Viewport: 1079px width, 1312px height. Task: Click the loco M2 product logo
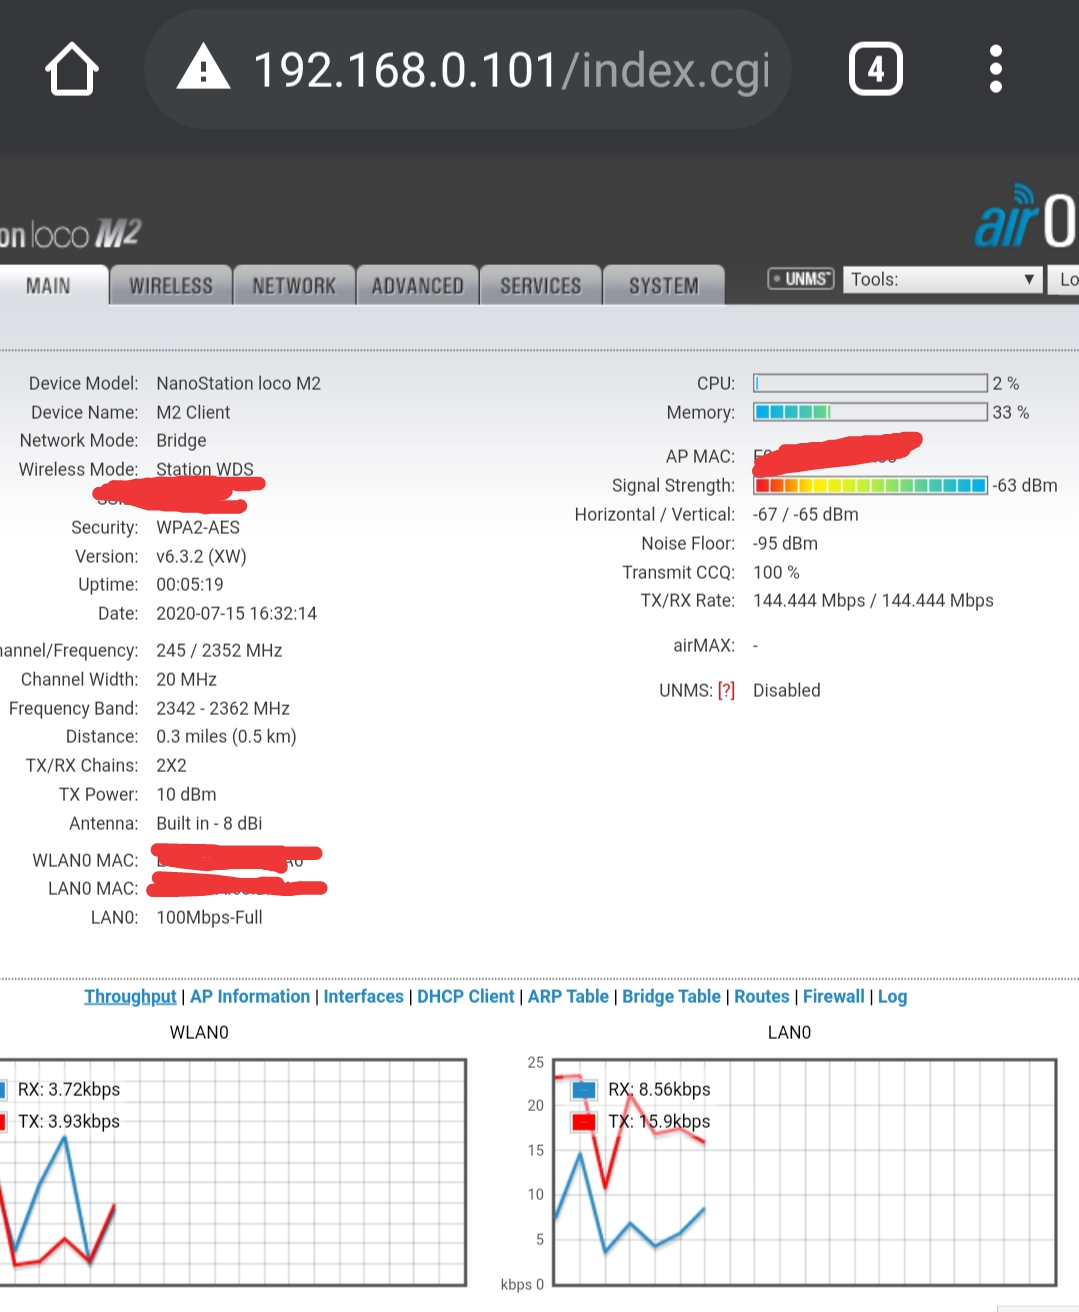[70, 234]
